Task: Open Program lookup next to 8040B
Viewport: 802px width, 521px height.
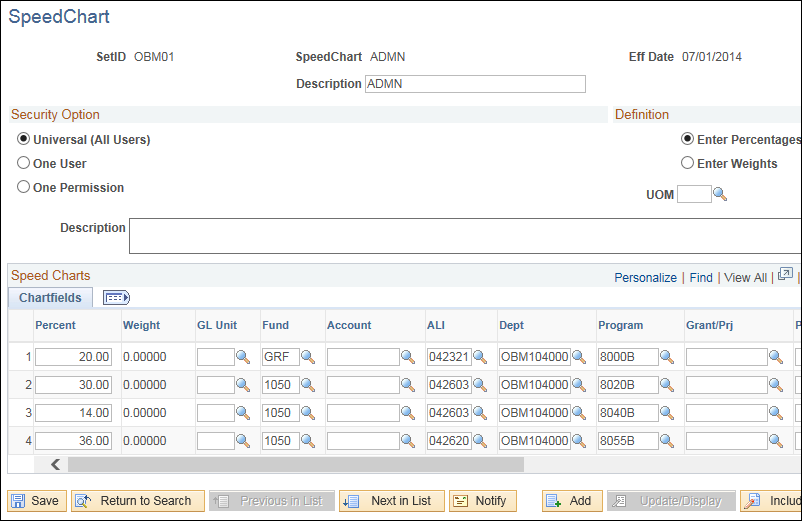Action: pos(667,413)
